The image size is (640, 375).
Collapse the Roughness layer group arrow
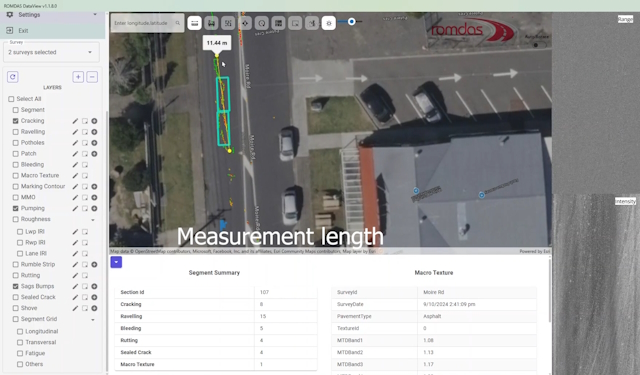click(93, 220)
